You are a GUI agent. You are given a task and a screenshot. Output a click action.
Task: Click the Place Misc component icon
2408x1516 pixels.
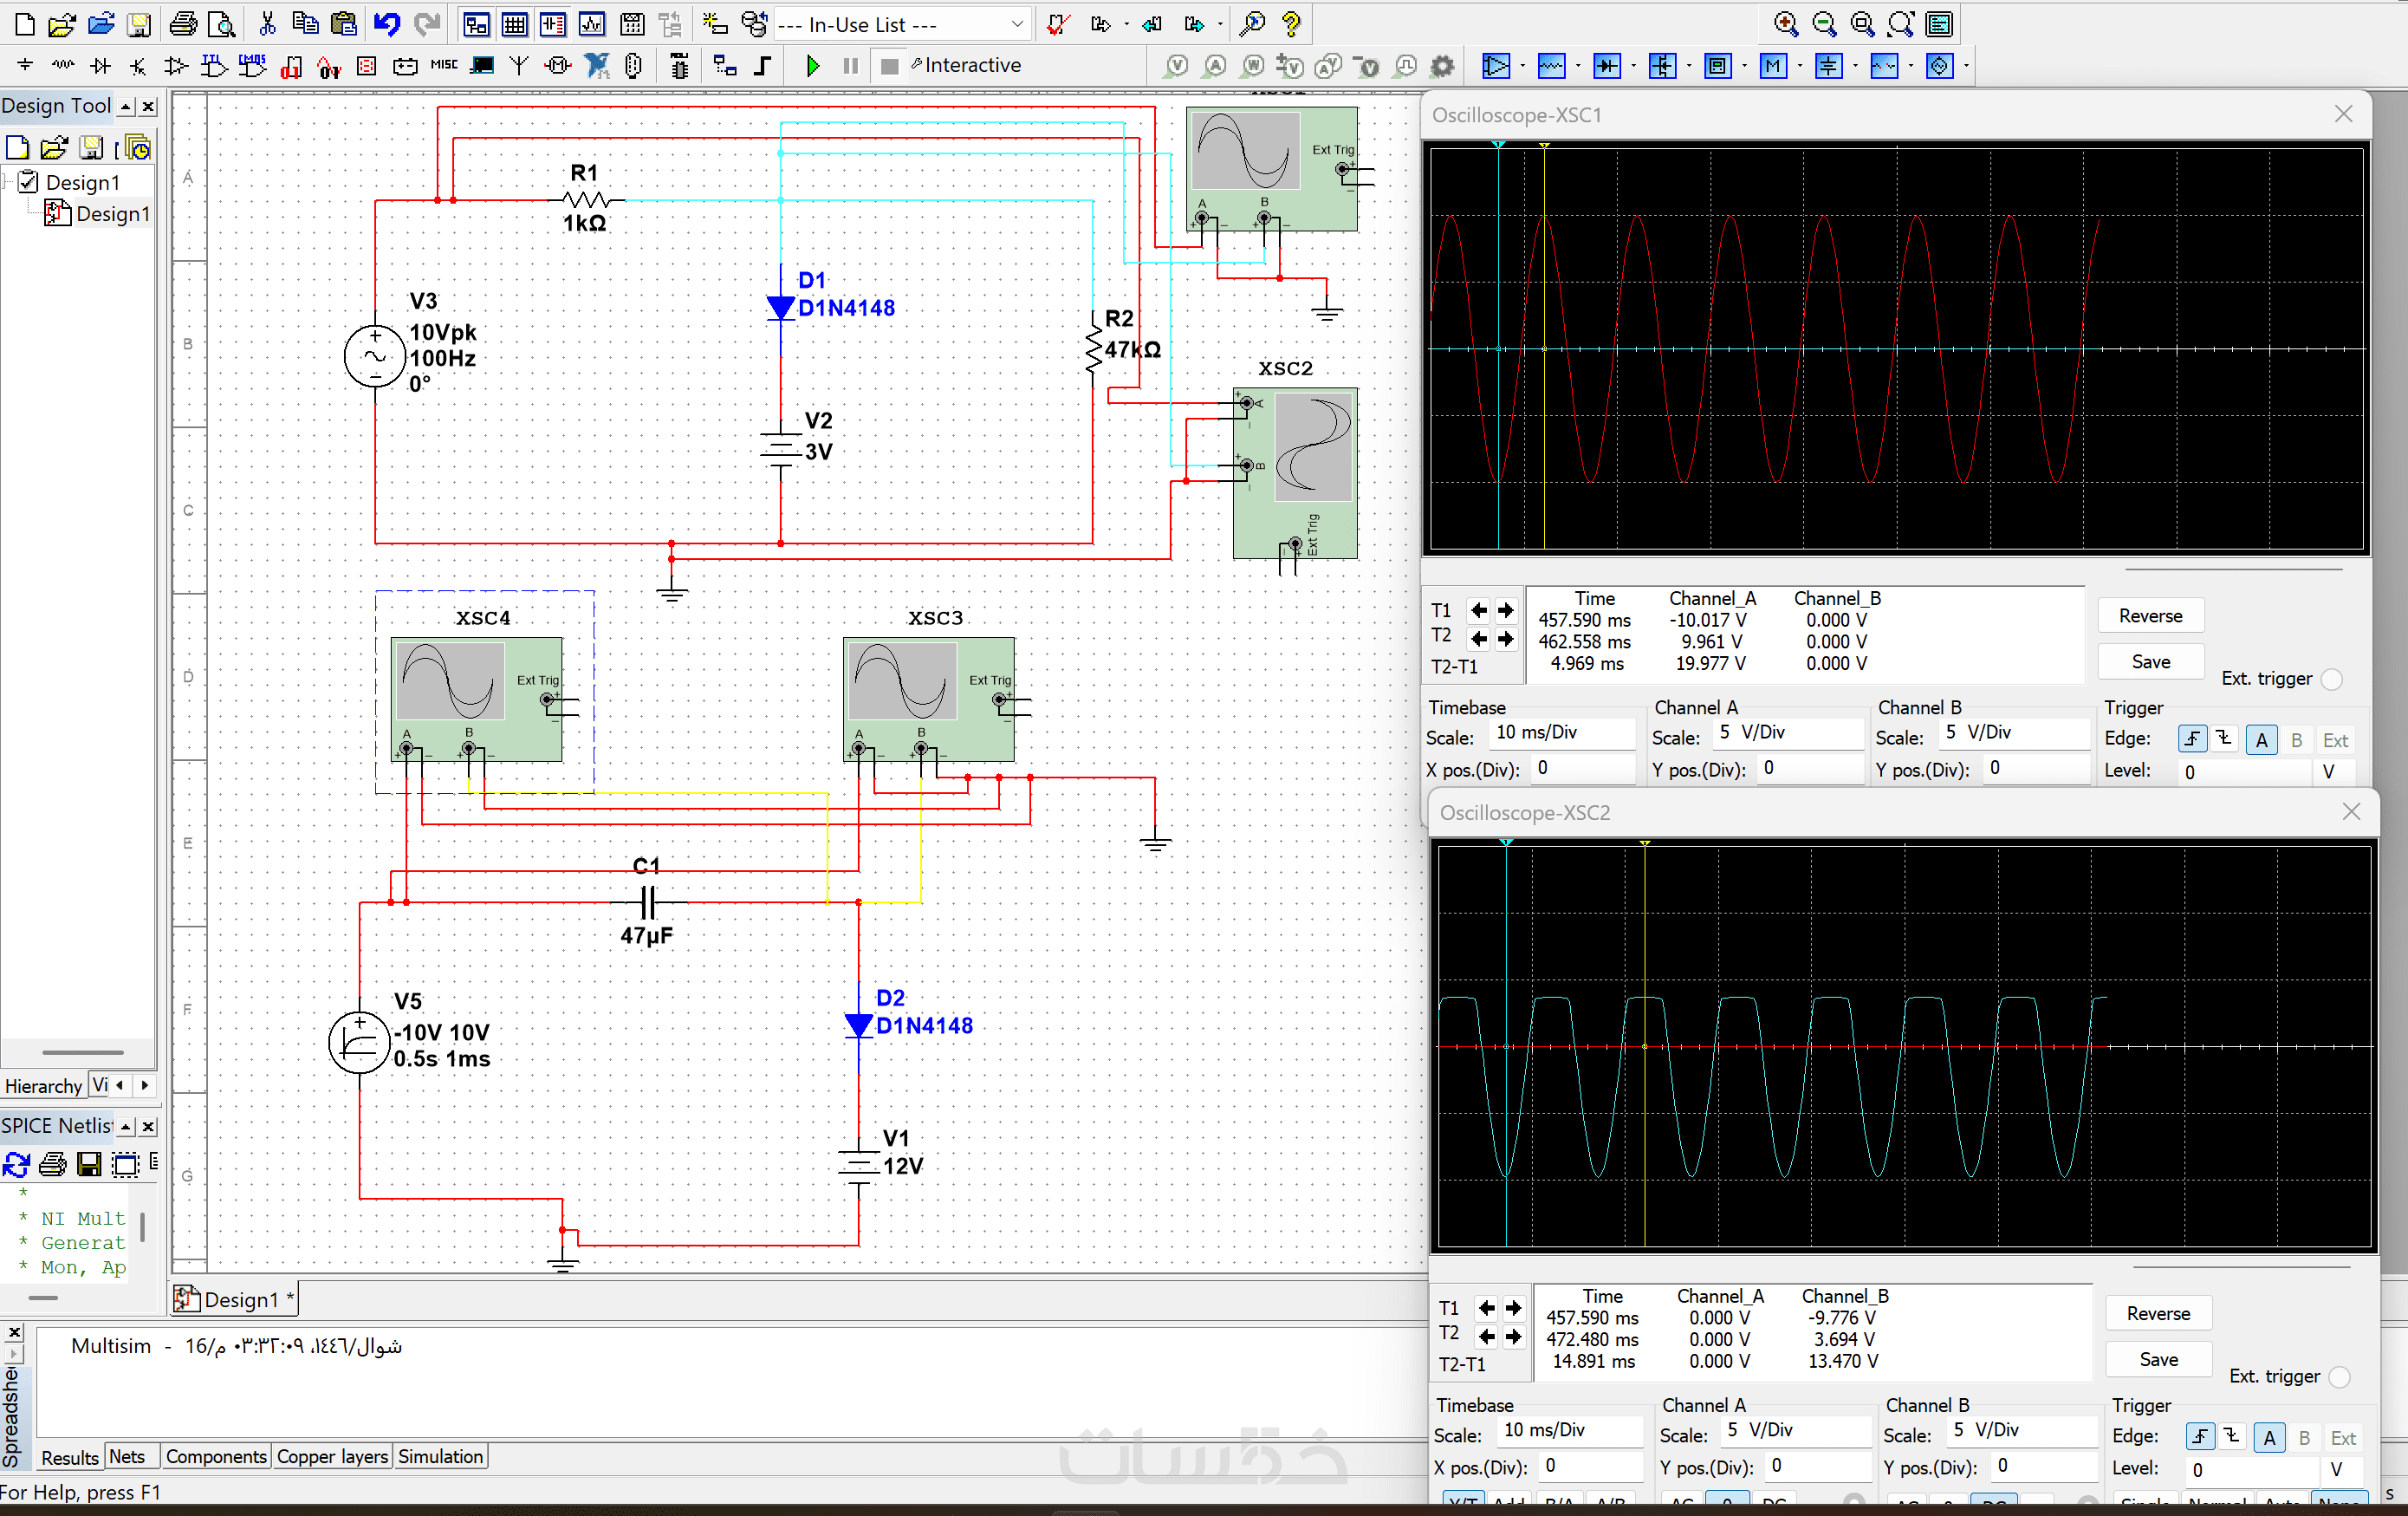(x=443, y=66)
